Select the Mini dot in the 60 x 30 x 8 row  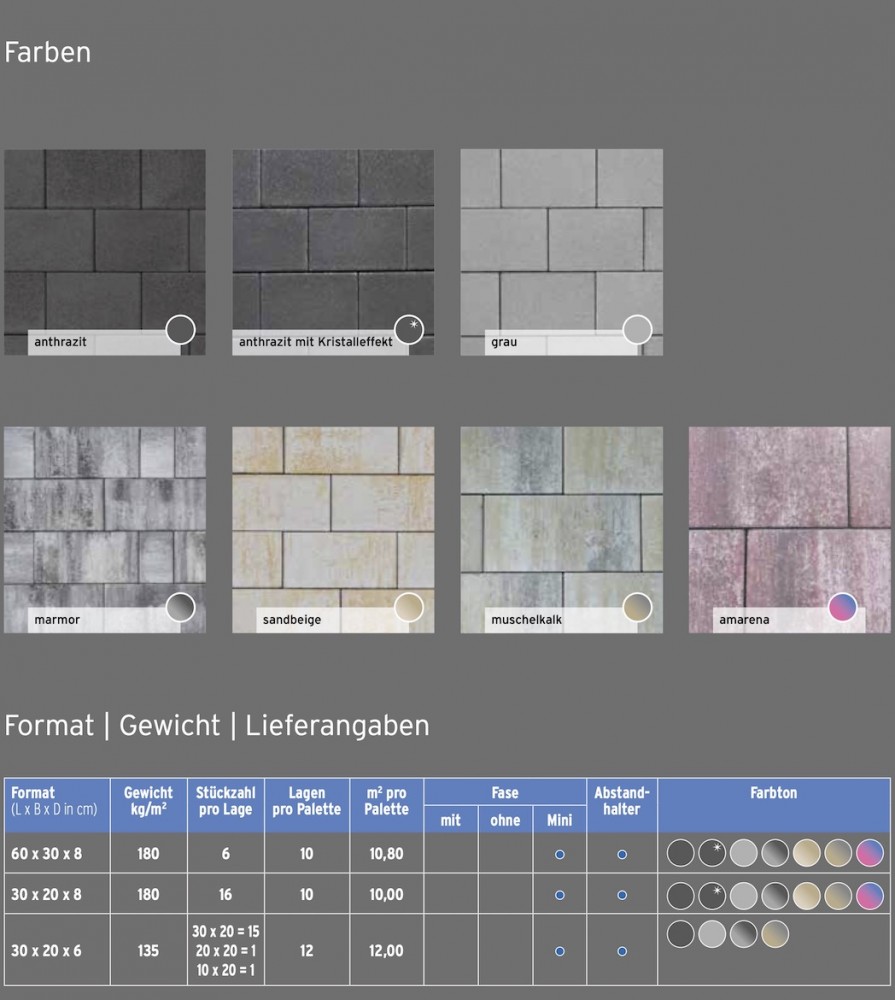(560, 854)
